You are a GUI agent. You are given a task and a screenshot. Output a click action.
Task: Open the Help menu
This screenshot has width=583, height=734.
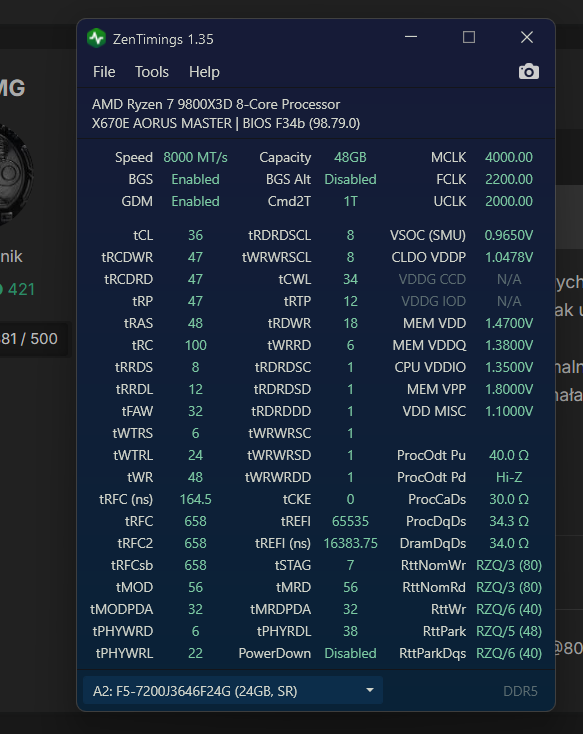pyautogui.click(x=204, y=72)
